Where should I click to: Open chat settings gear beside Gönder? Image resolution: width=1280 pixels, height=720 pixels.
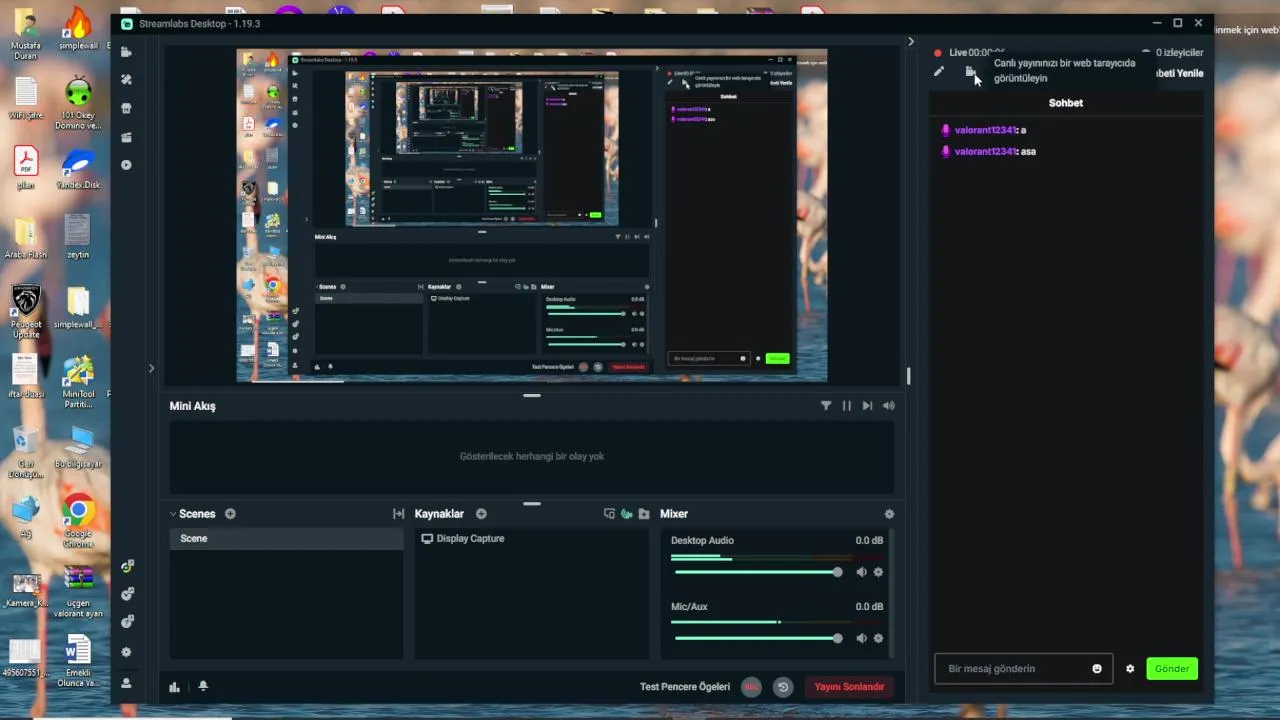point(1130,669)
